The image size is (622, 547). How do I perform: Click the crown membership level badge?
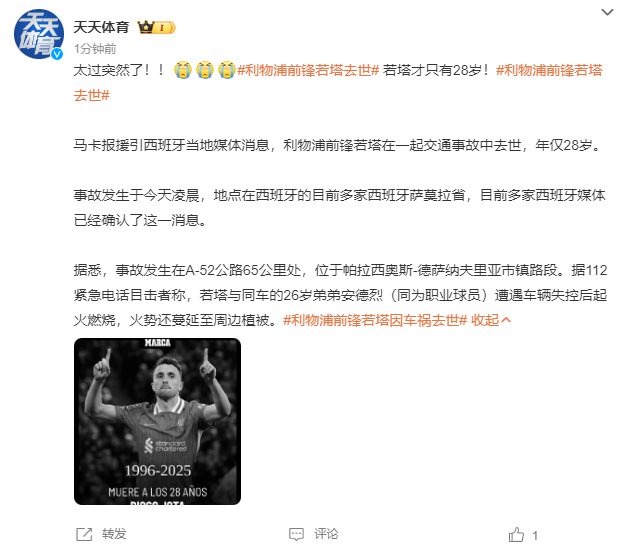156,27
